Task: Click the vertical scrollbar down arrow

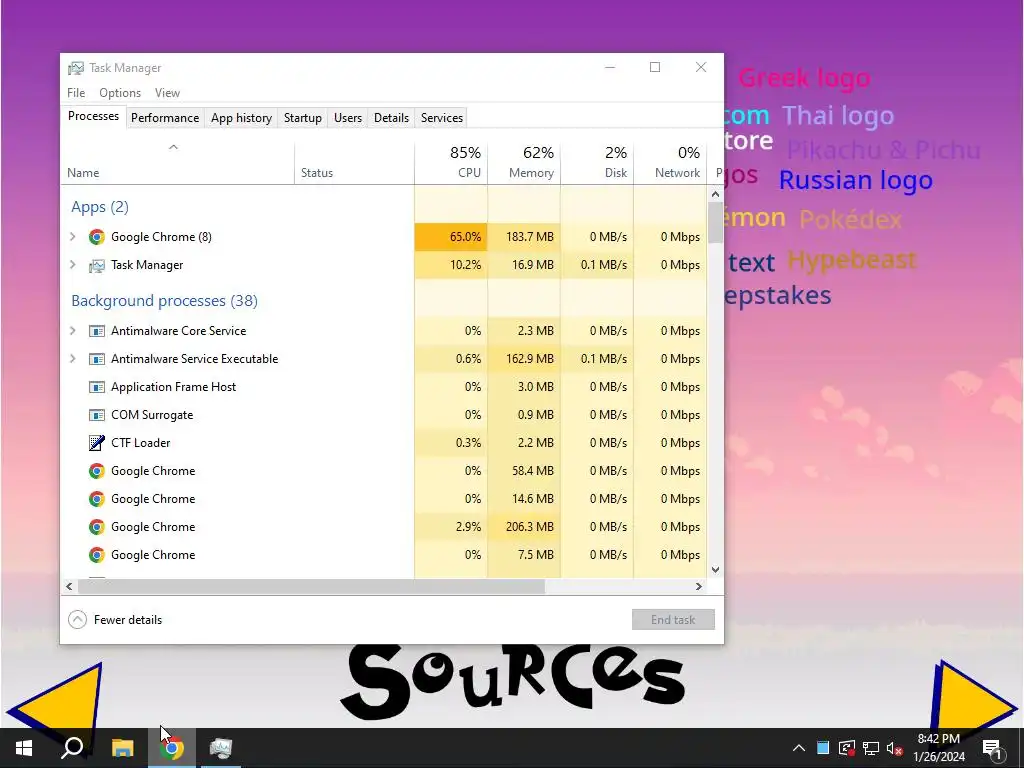Action: (715, 569)
